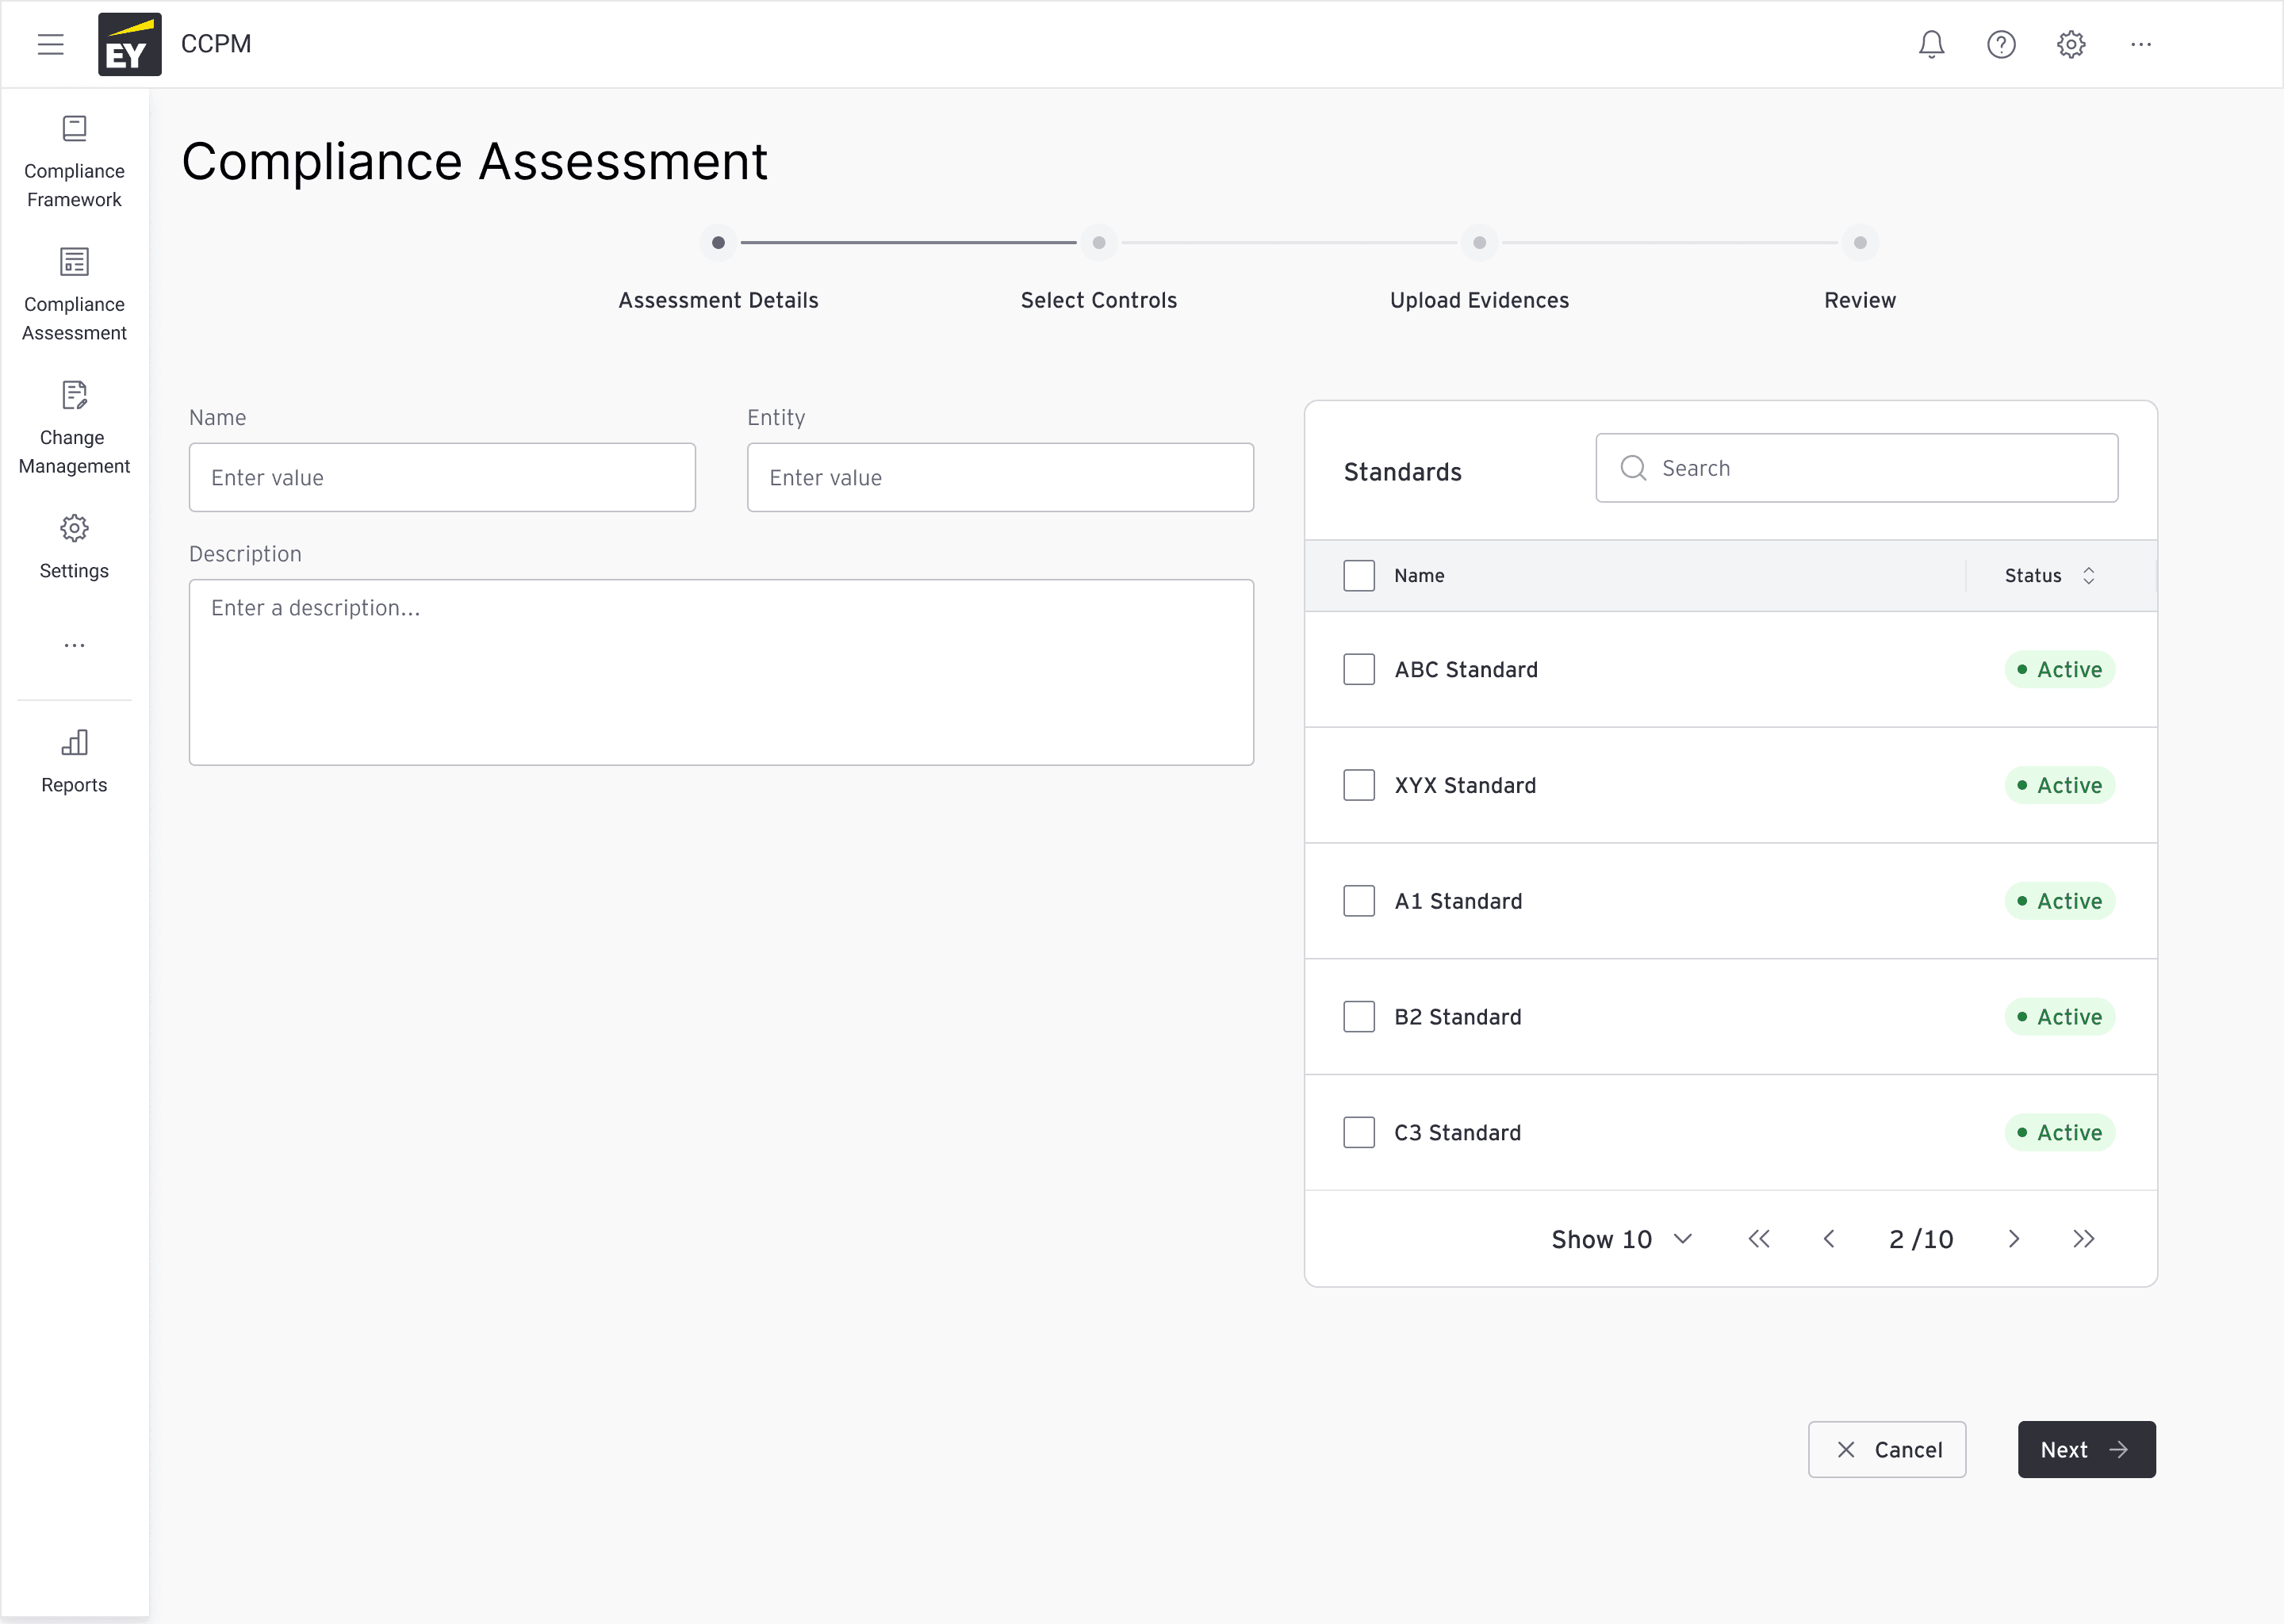Check the ABC Standard checkbox
The image size is (2284, 1624).
pyautogui.click(x=1358, y=669)
